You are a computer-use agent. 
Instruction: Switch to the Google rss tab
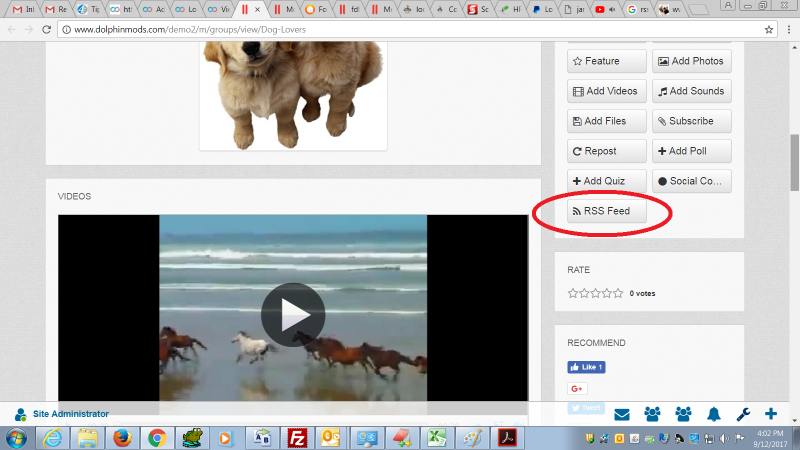[638, 9]
